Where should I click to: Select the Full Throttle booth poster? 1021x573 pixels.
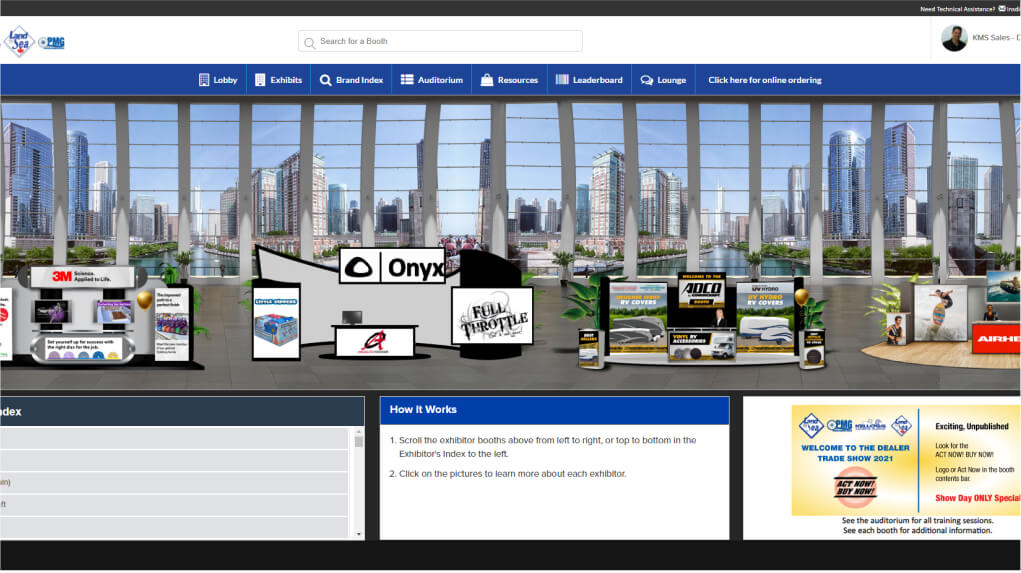[x=492, y=316]
